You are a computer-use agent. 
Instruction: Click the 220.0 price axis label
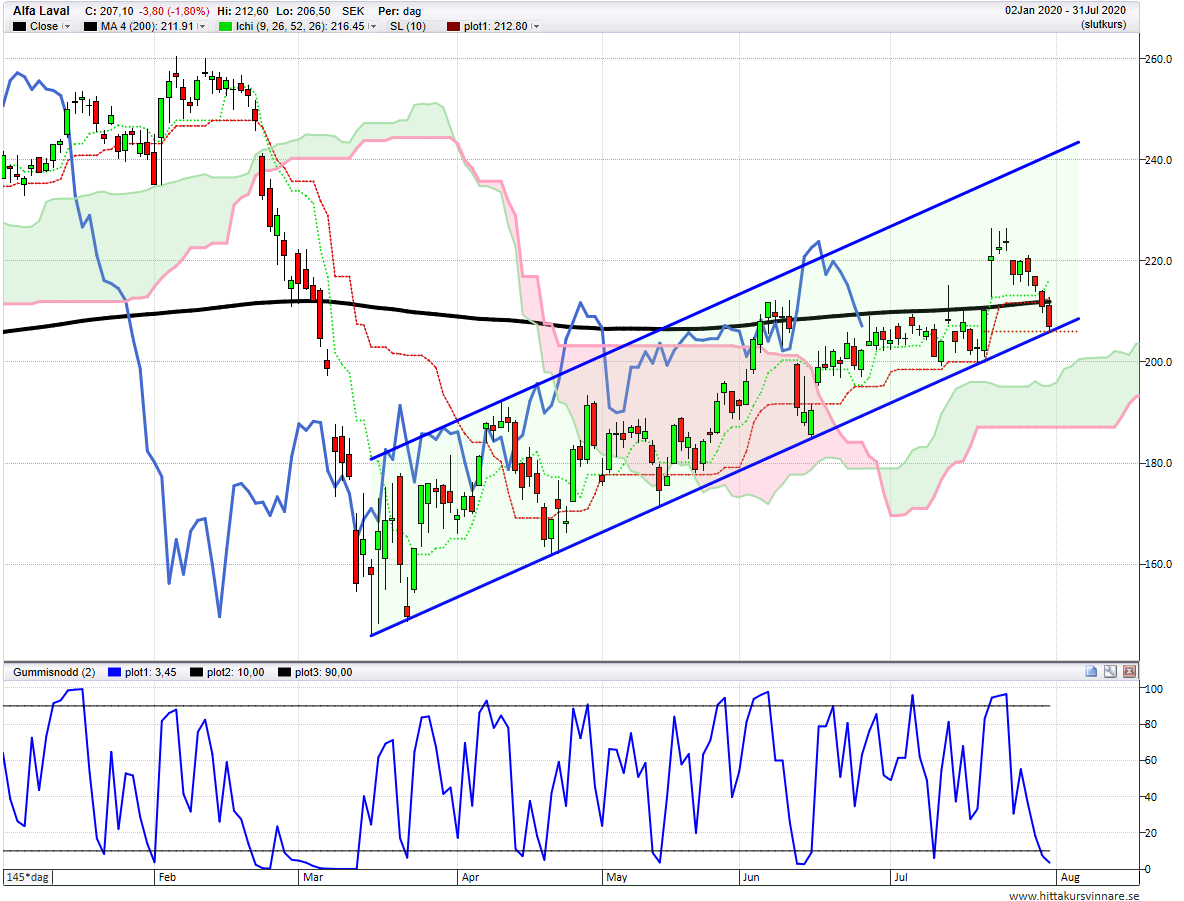click(1158, 261)
